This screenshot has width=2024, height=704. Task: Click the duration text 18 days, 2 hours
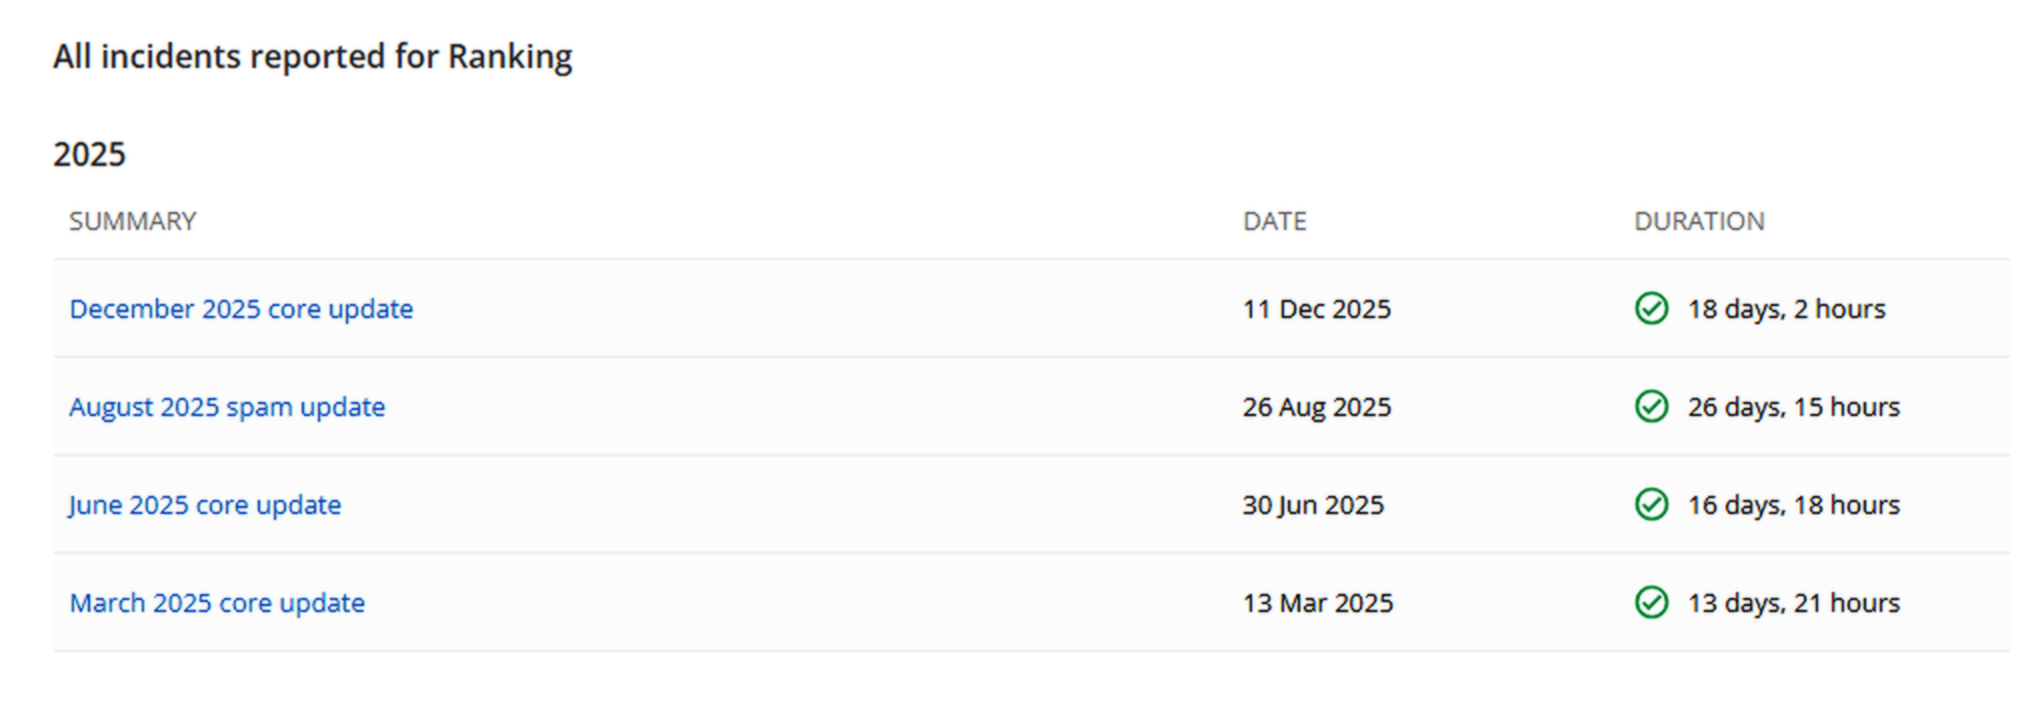[1785, 309]
